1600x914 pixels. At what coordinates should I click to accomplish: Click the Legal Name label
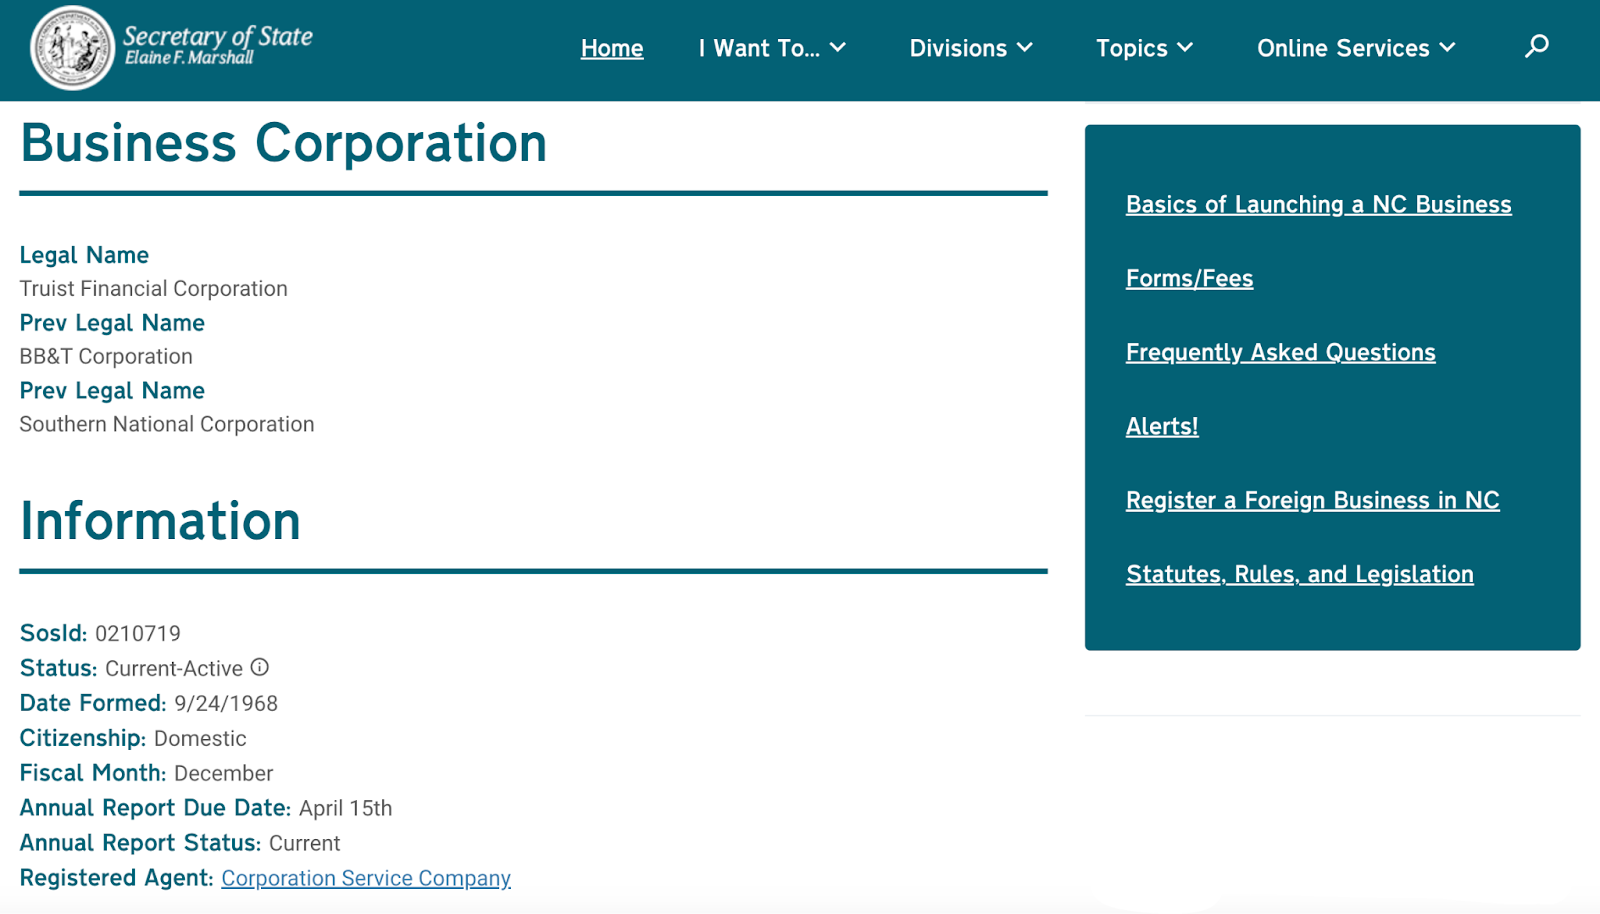(84, 255)
